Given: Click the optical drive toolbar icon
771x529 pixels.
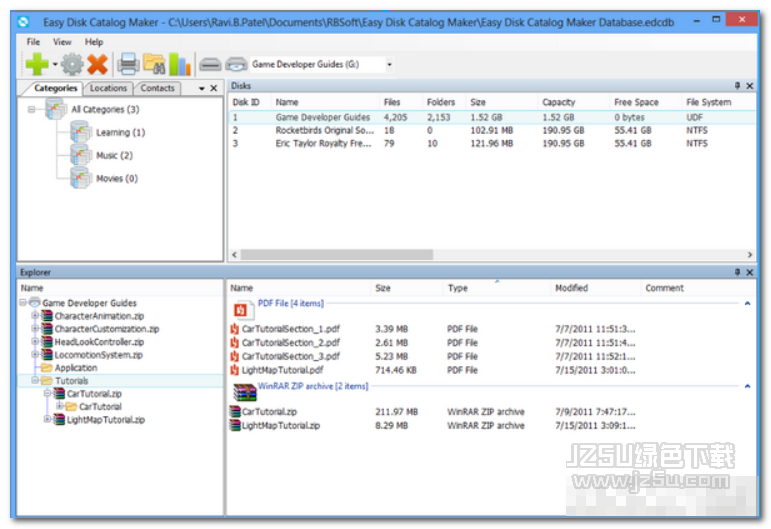Looking at the screenshot, I should pyautogui.click(x=236, y=64).
